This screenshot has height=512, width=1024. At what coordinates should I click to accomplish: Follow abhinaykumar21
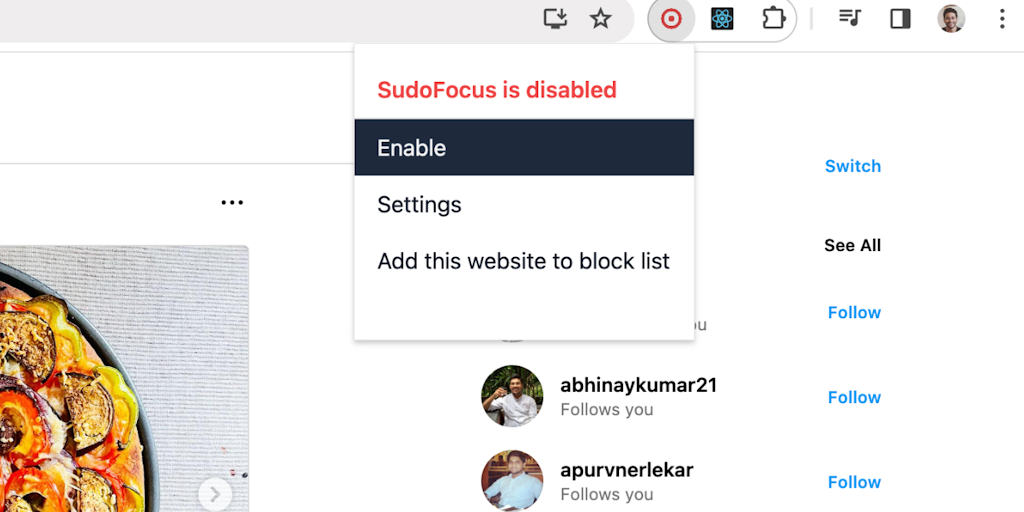pos(854,397)
